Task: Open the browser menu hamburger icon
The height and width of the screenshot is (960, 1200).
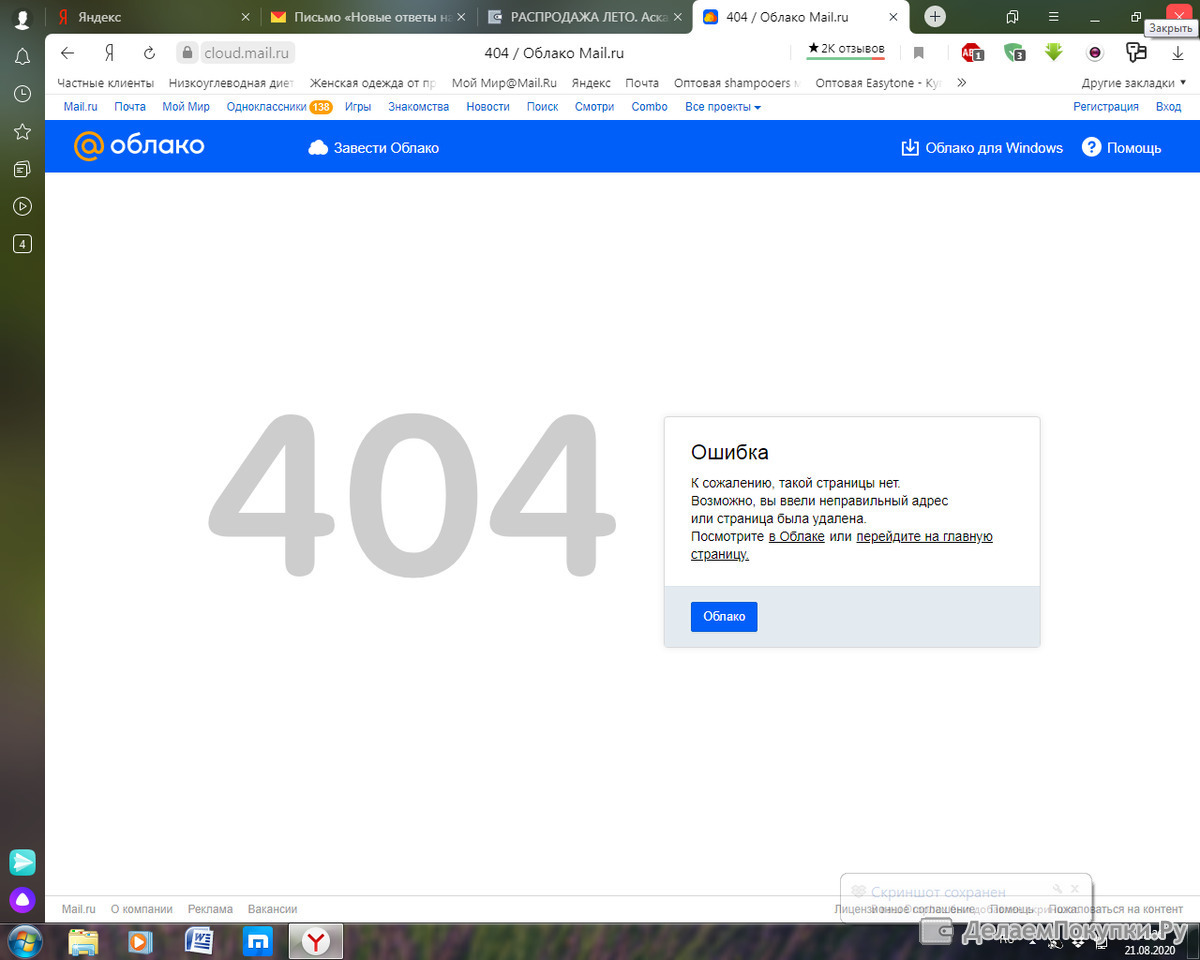Action: coord(1053,17)
